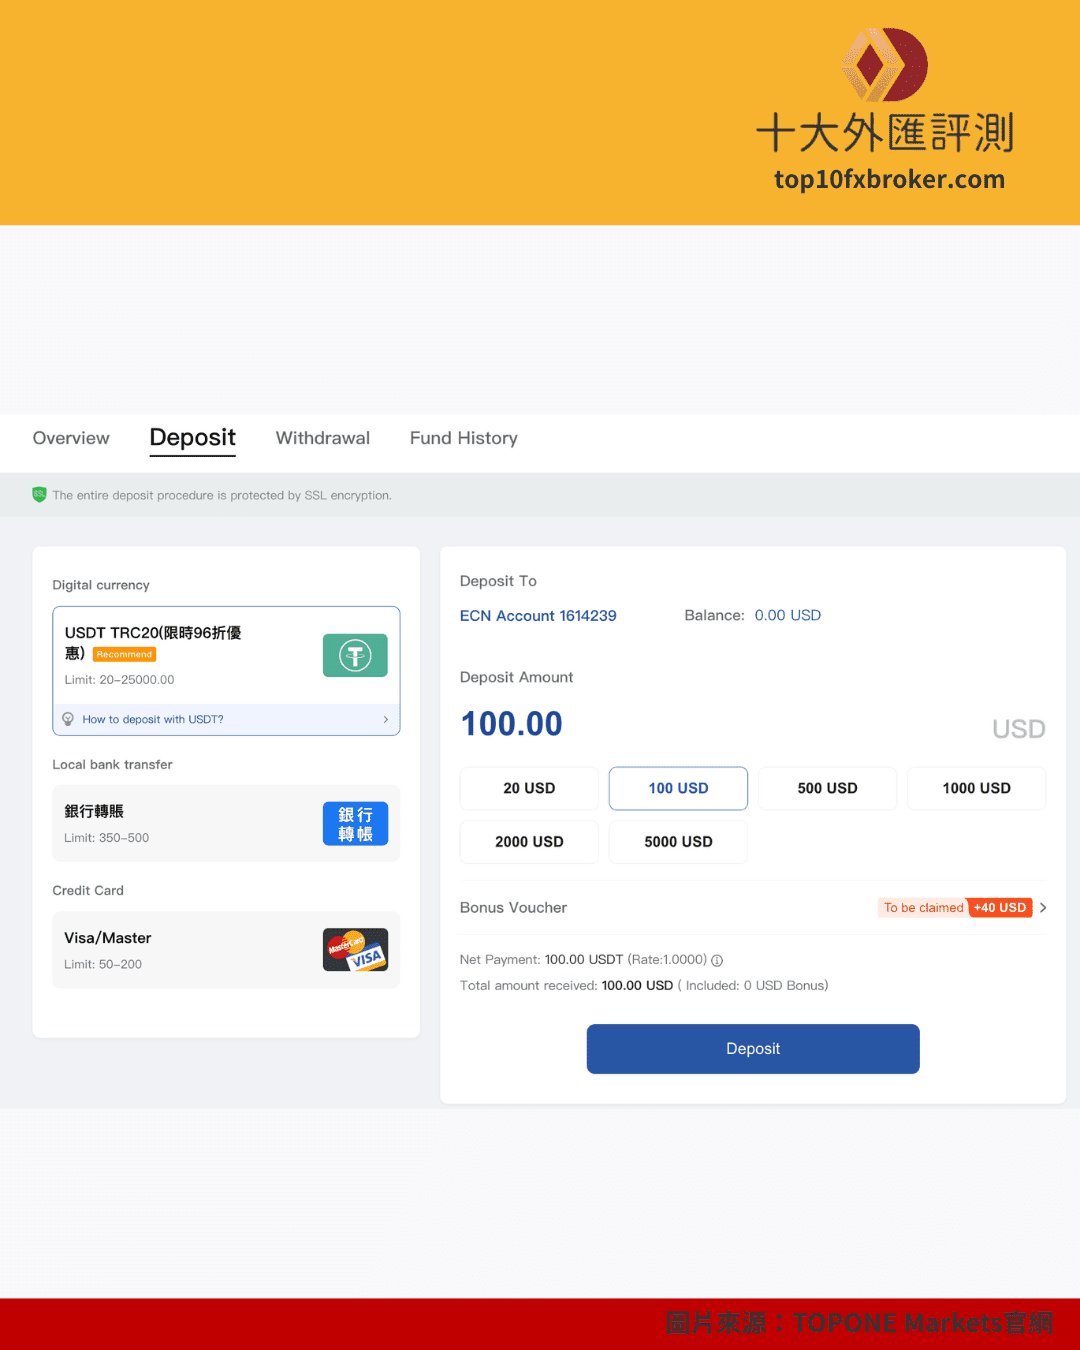Select the 500 USD preset amount
The width and height of the screenshot is (1080, 1350).
click(827, 788)
